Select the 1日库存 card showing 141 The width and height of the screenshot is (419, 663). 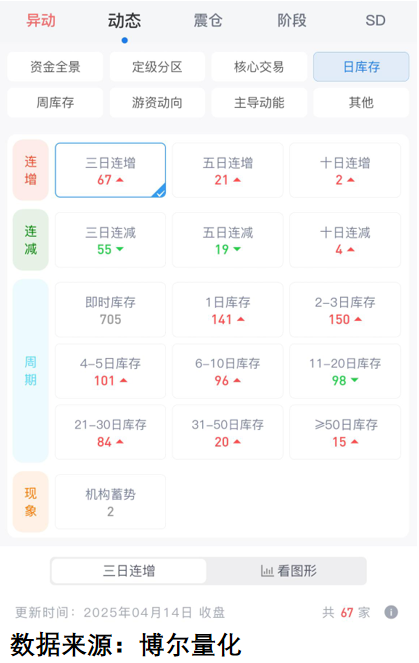pos(227,310)
